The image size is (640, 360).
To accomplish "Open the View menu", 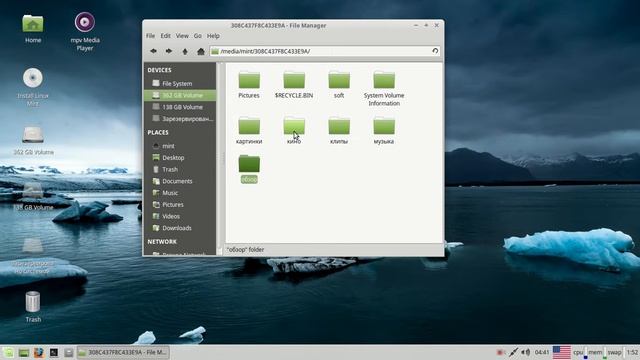I will click(182, 36).
